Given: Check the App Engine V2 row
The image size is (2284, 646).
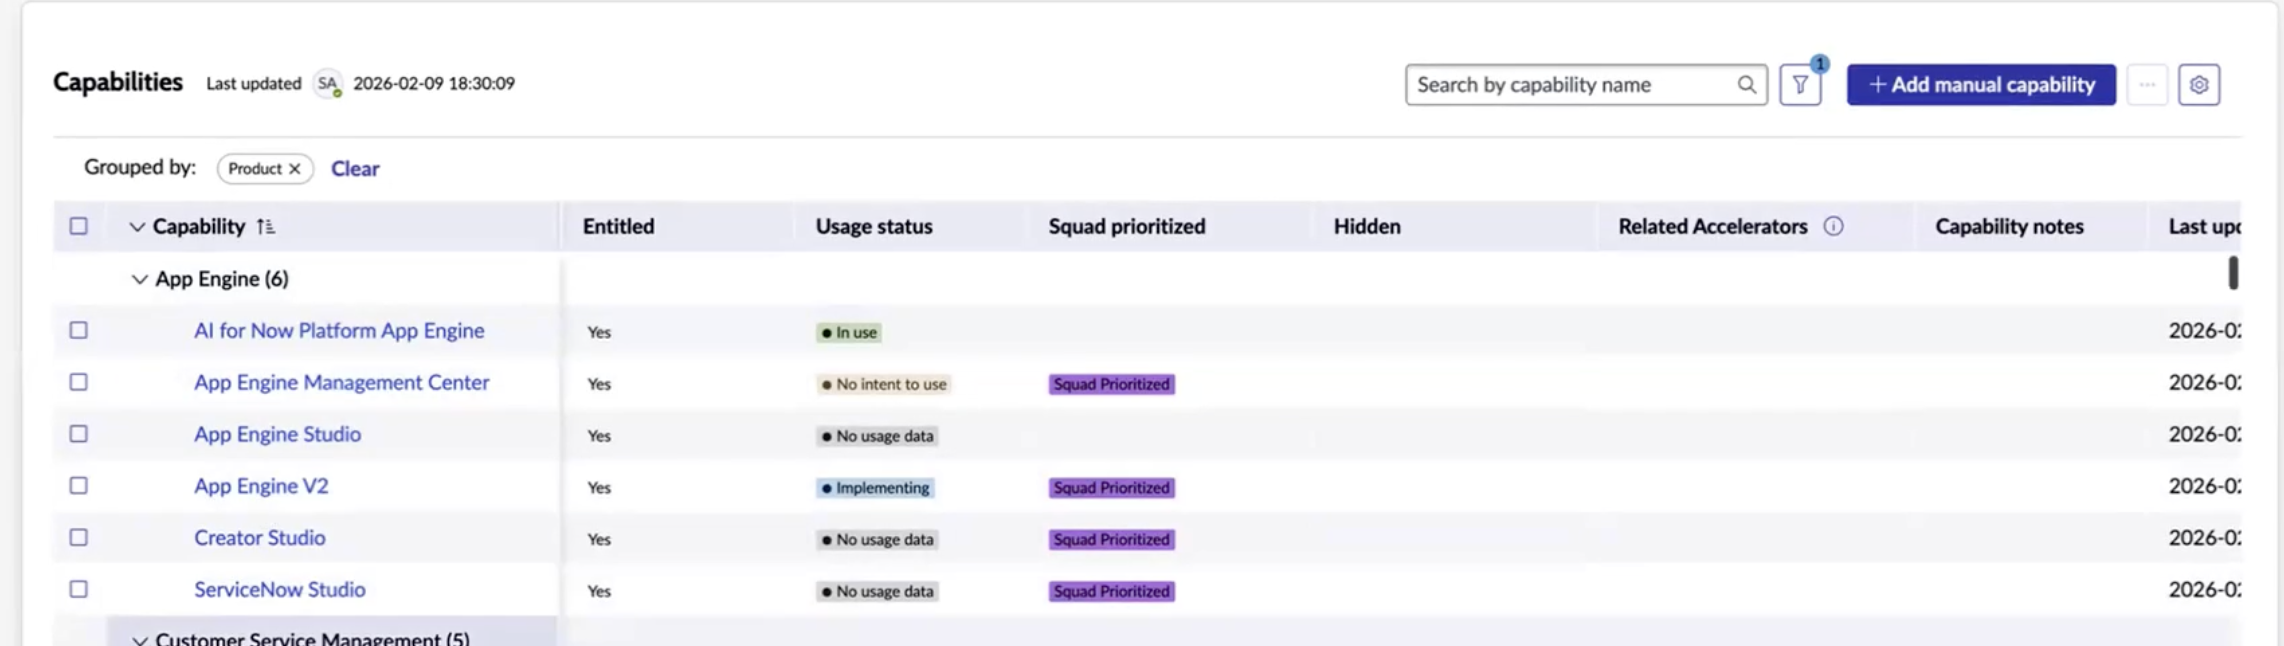Looking at the screenshot, I should (x=78, y=486).
